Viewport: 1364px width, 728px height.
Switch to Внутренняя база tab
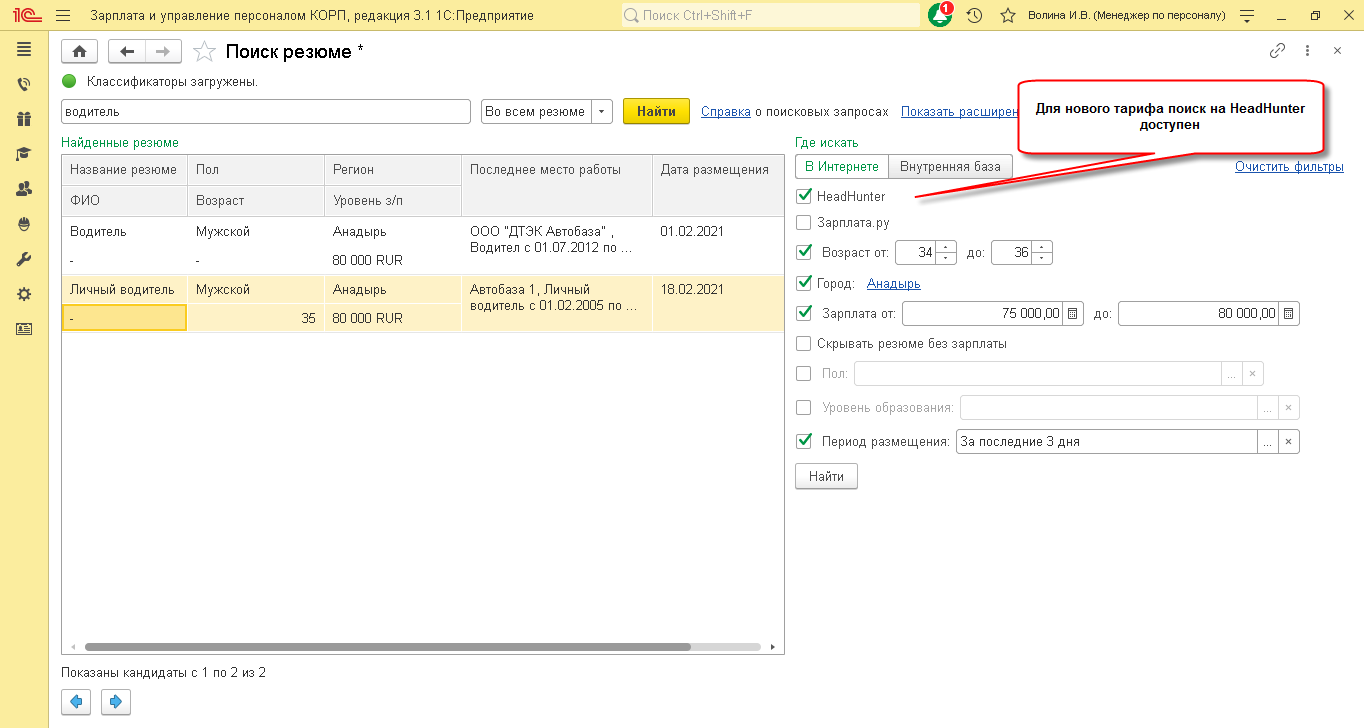950,167
